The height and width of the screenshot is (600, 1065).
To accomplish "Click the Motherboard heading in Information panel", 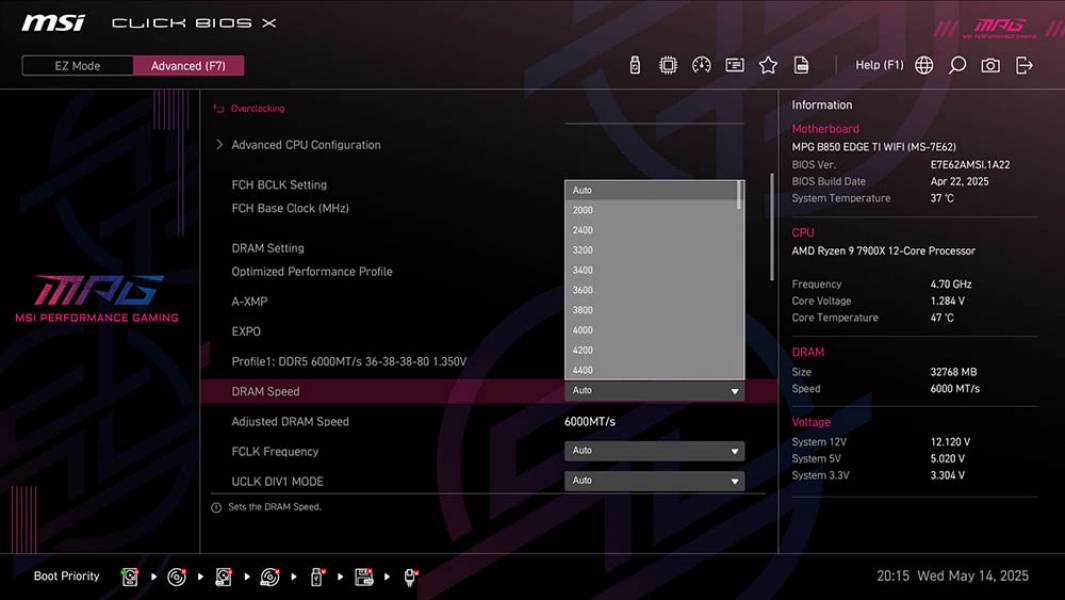I will tap(825, 129).
